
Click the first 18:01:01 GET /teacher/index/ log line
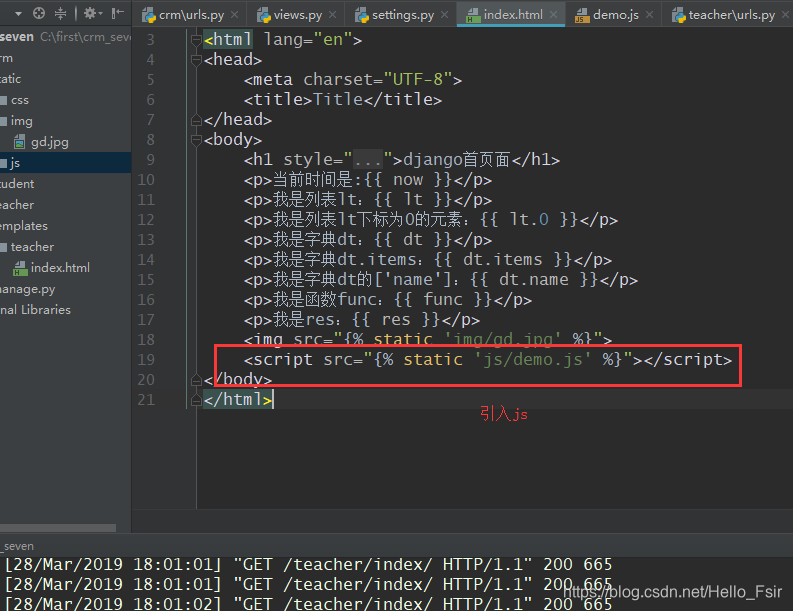click(x=309, y=564)
